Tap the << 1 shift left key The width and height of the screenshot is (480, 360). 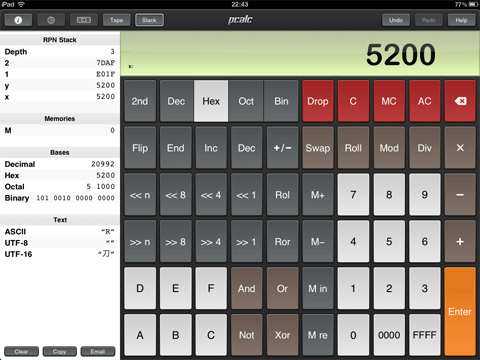coord(247,195)
